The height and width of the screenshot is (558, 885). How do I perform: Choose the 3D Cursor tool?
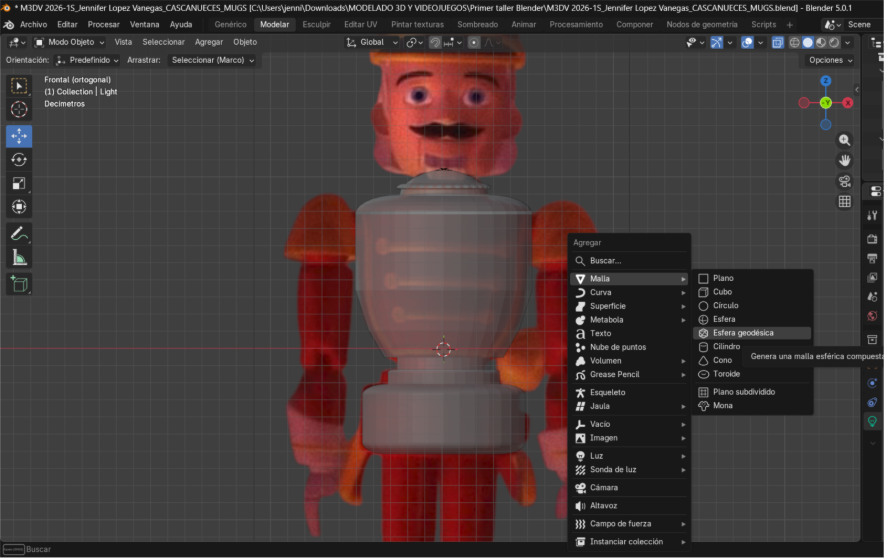point(19,110)
